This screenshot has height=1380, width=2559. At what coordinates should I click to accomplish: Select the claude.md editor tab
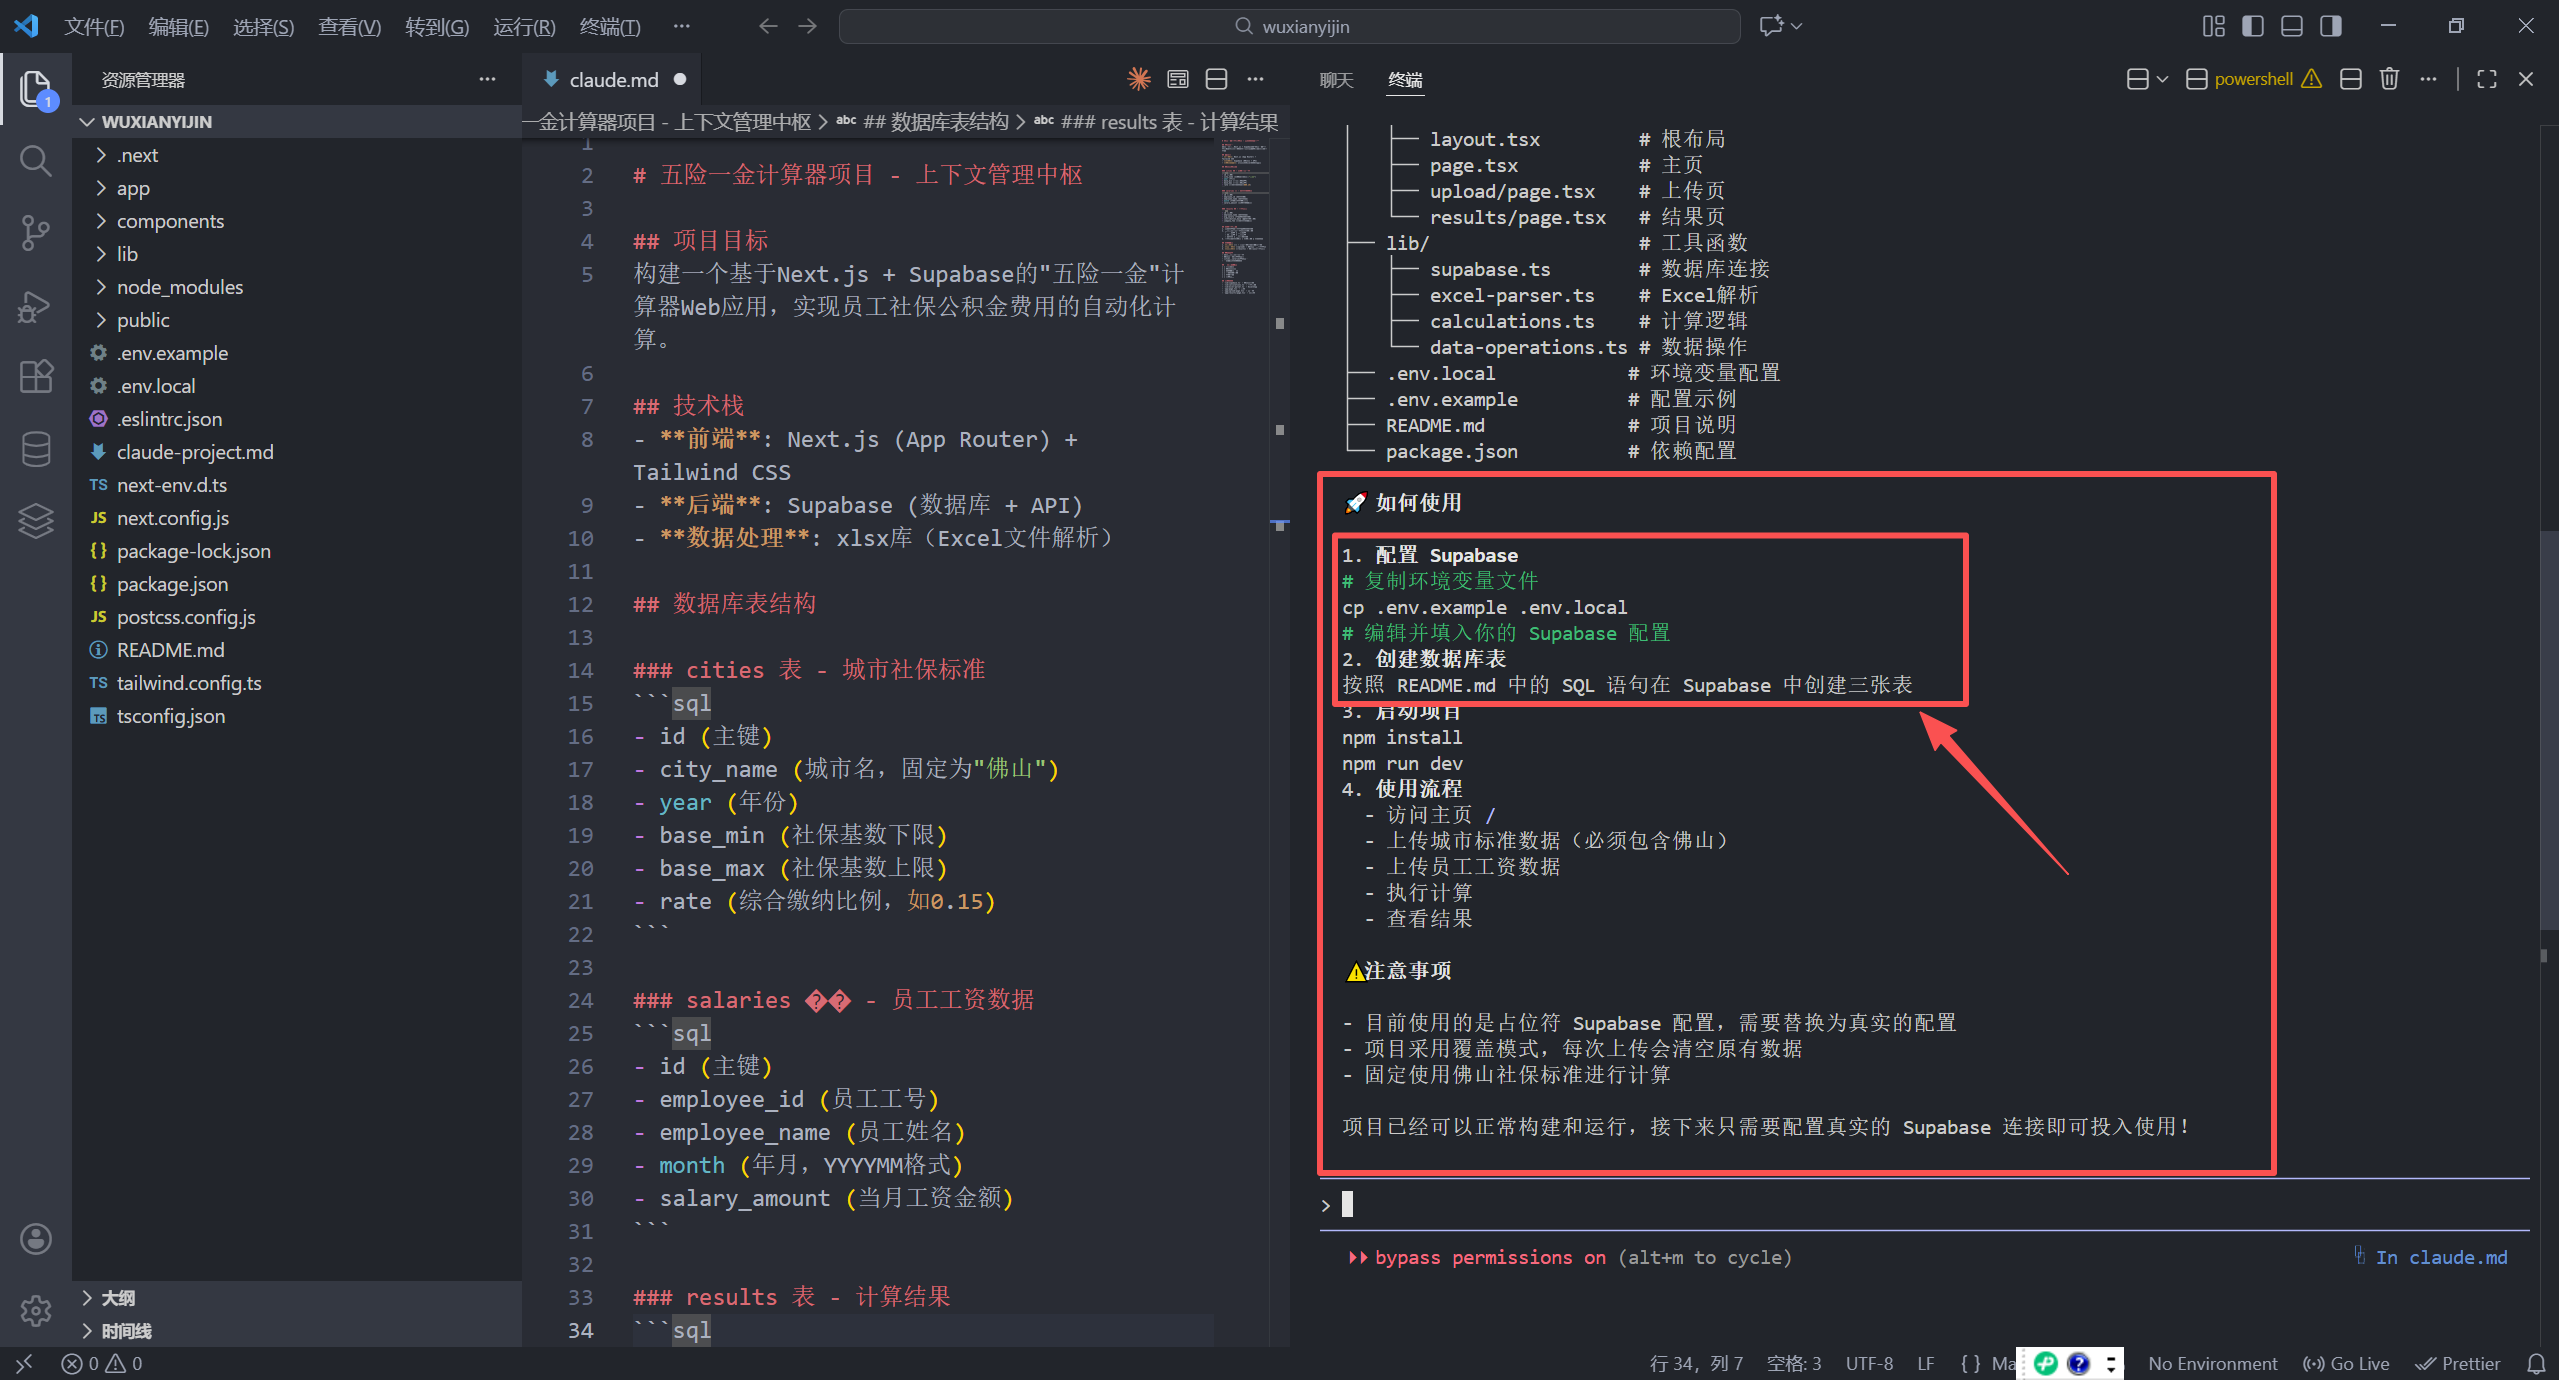(x=613, y=79)
